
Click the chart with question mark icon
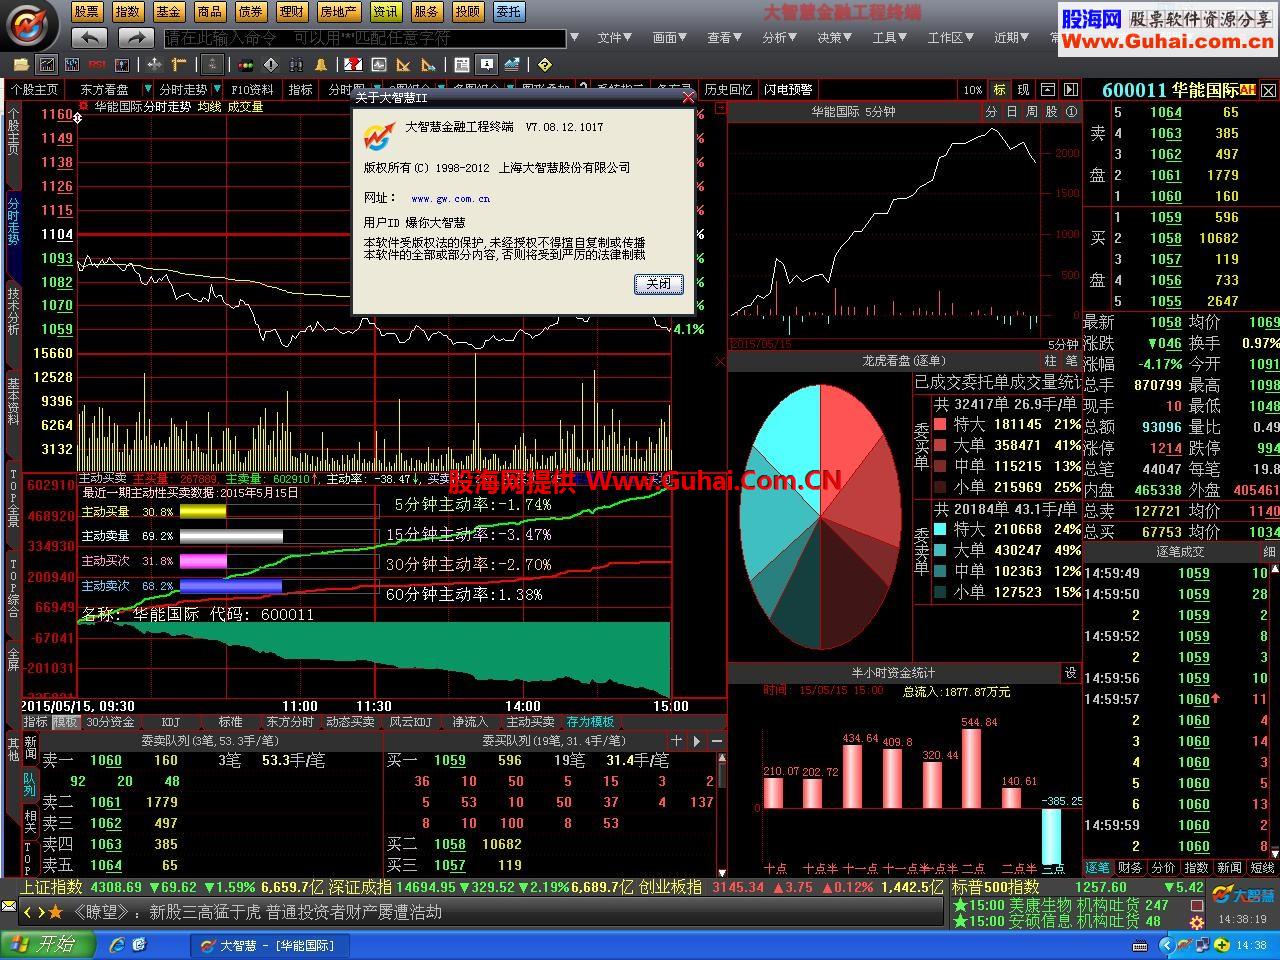click(x=353, y=65)
